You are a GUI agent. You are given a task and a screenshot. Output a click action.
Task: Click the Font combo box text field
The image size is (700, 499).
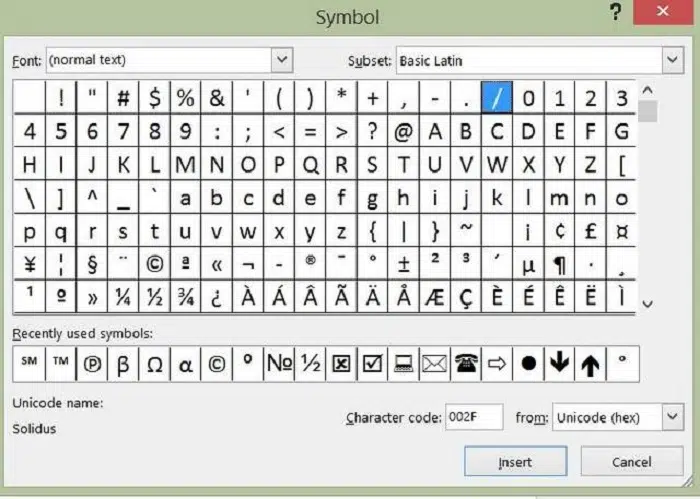coord(159,59)
